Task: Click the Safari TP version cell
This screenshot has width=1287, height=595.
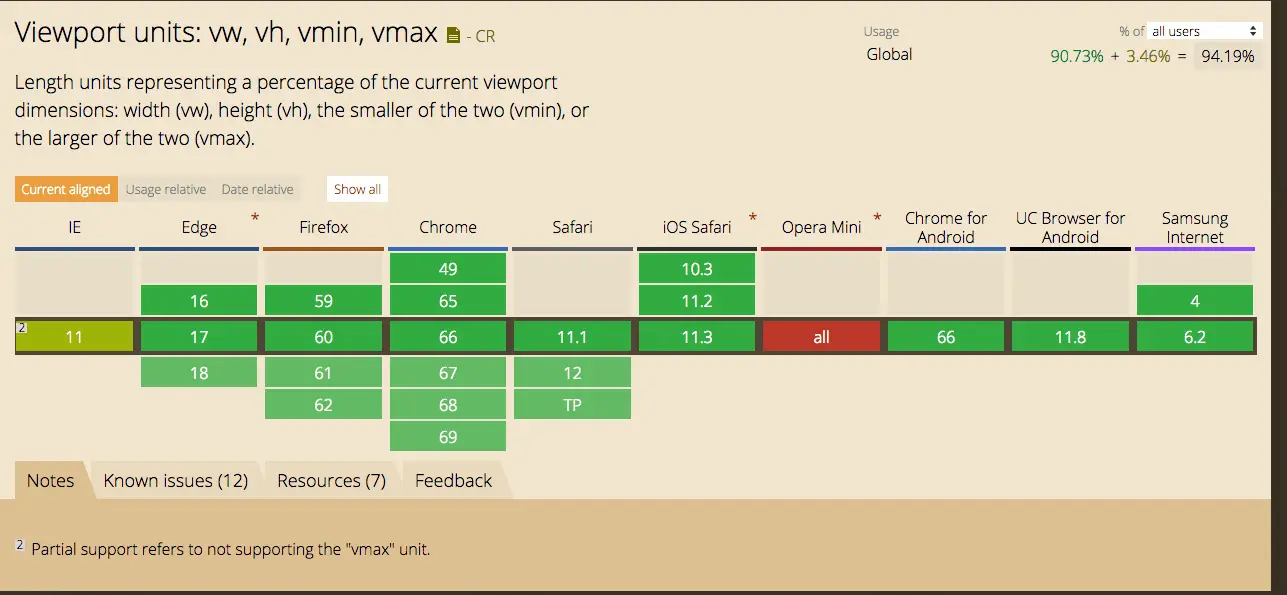Action: click(572, 405)
